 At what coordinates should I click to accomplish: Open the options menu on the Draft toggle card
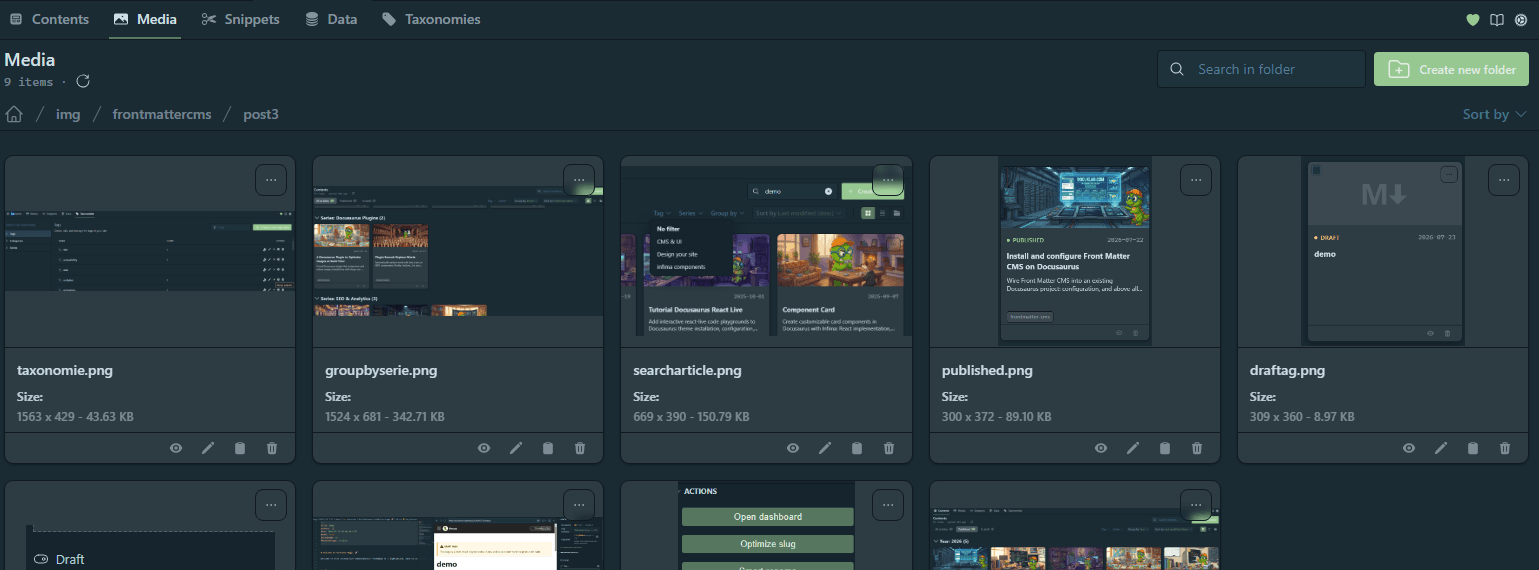tap(271, 505)
